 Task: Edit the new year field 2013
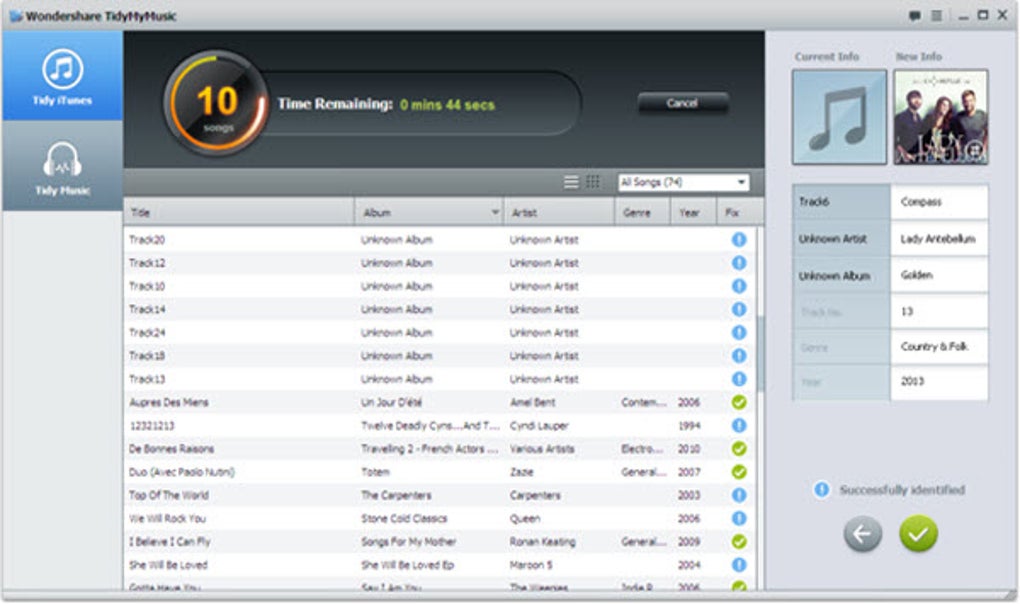[x=939, y=382]
